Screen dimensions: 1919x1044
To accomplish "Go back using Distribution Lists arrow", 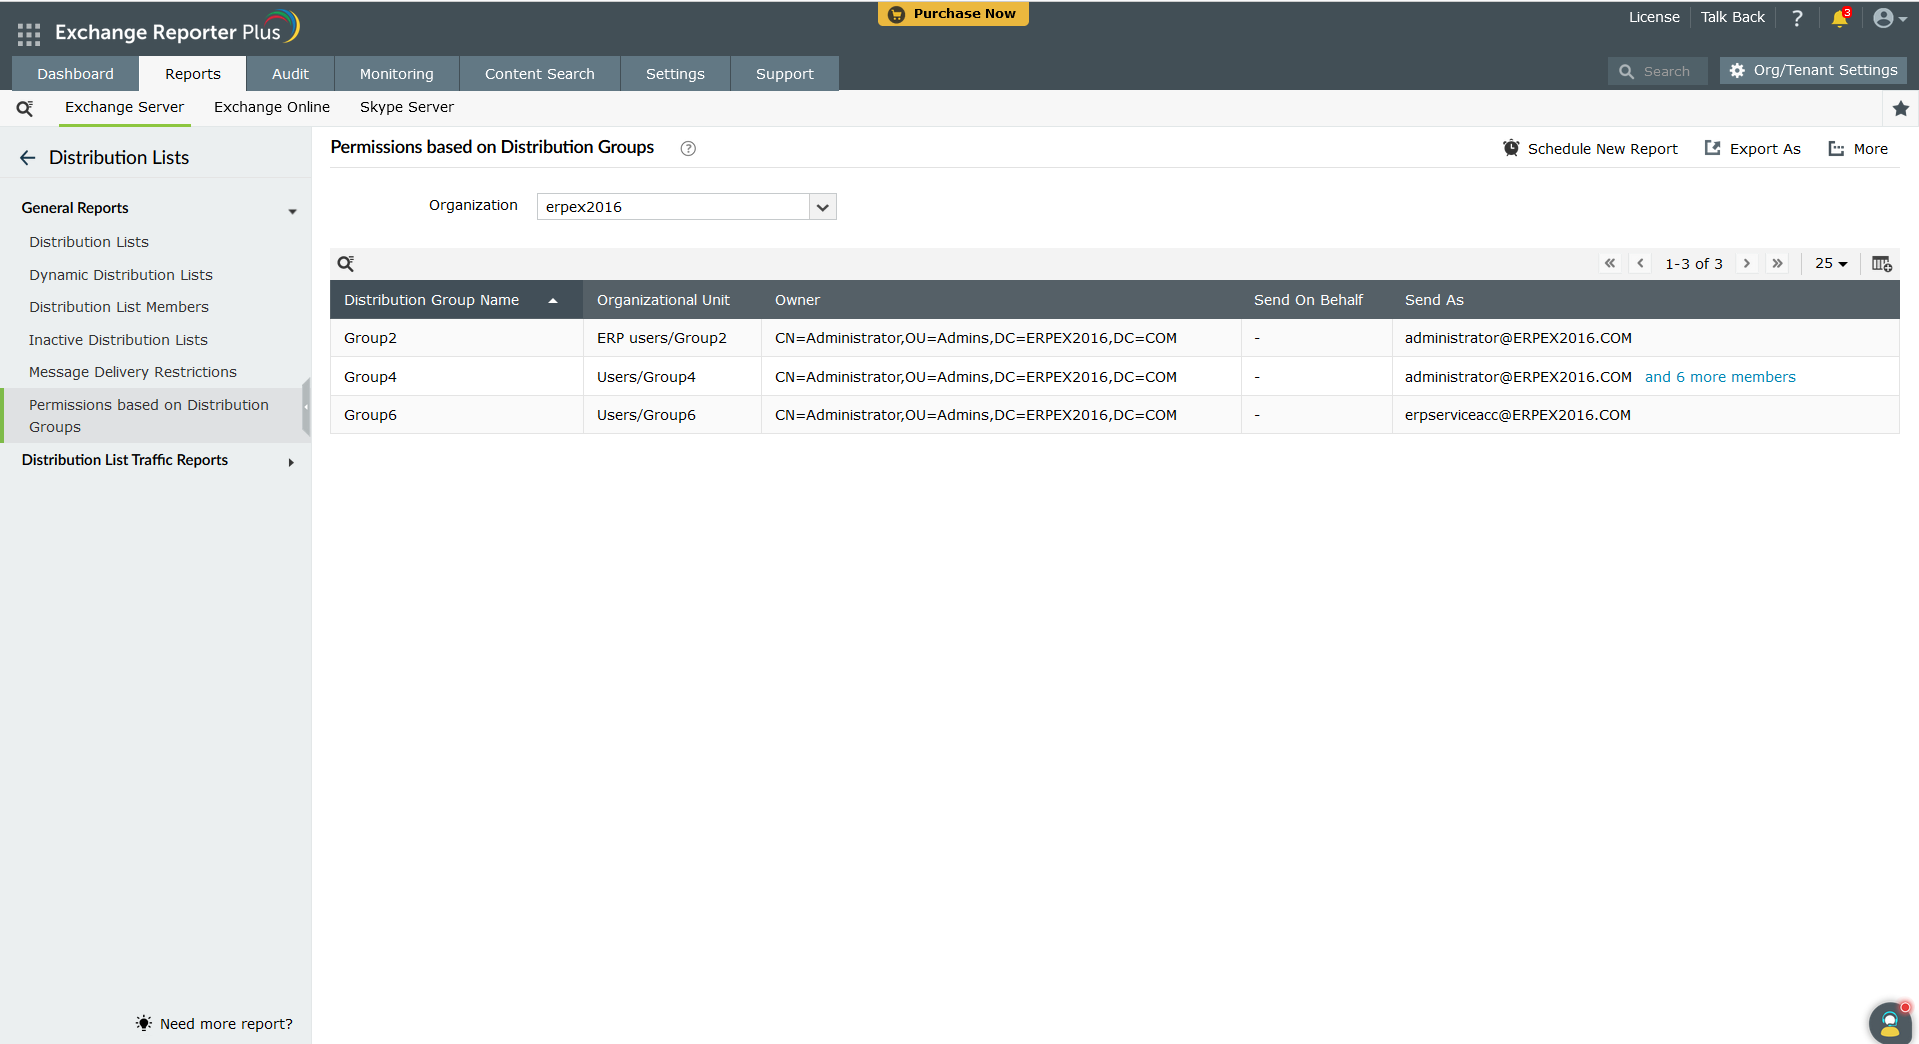I will tap(28, 158).
